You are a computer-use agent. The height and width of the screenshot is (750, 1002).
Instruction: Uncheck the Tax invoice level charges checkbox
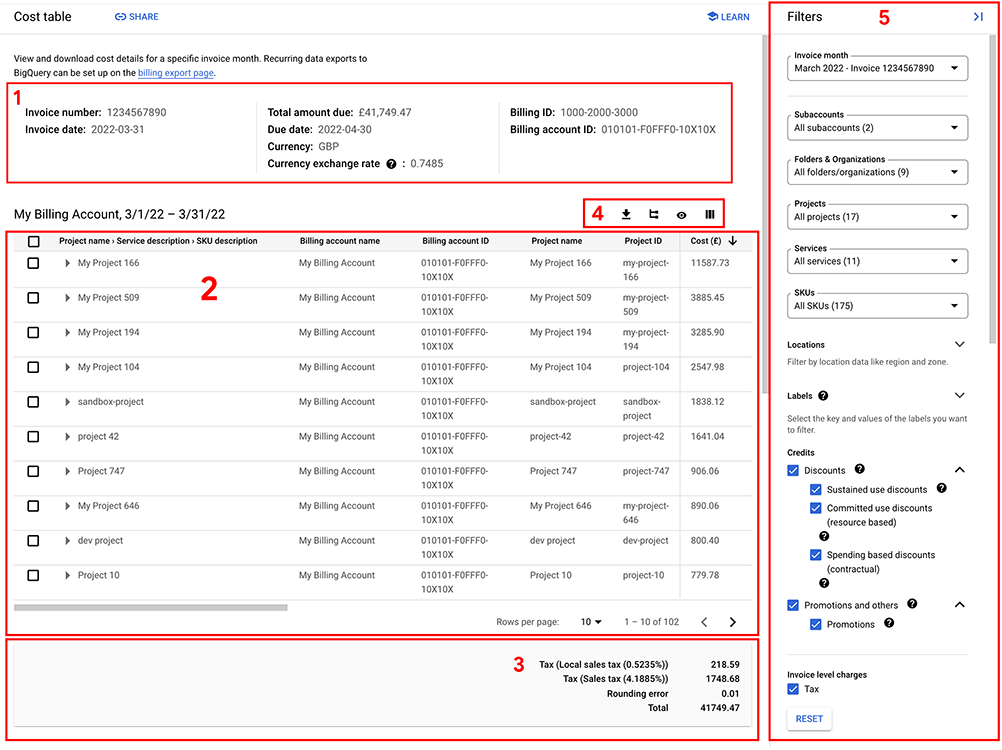point(793,689)
